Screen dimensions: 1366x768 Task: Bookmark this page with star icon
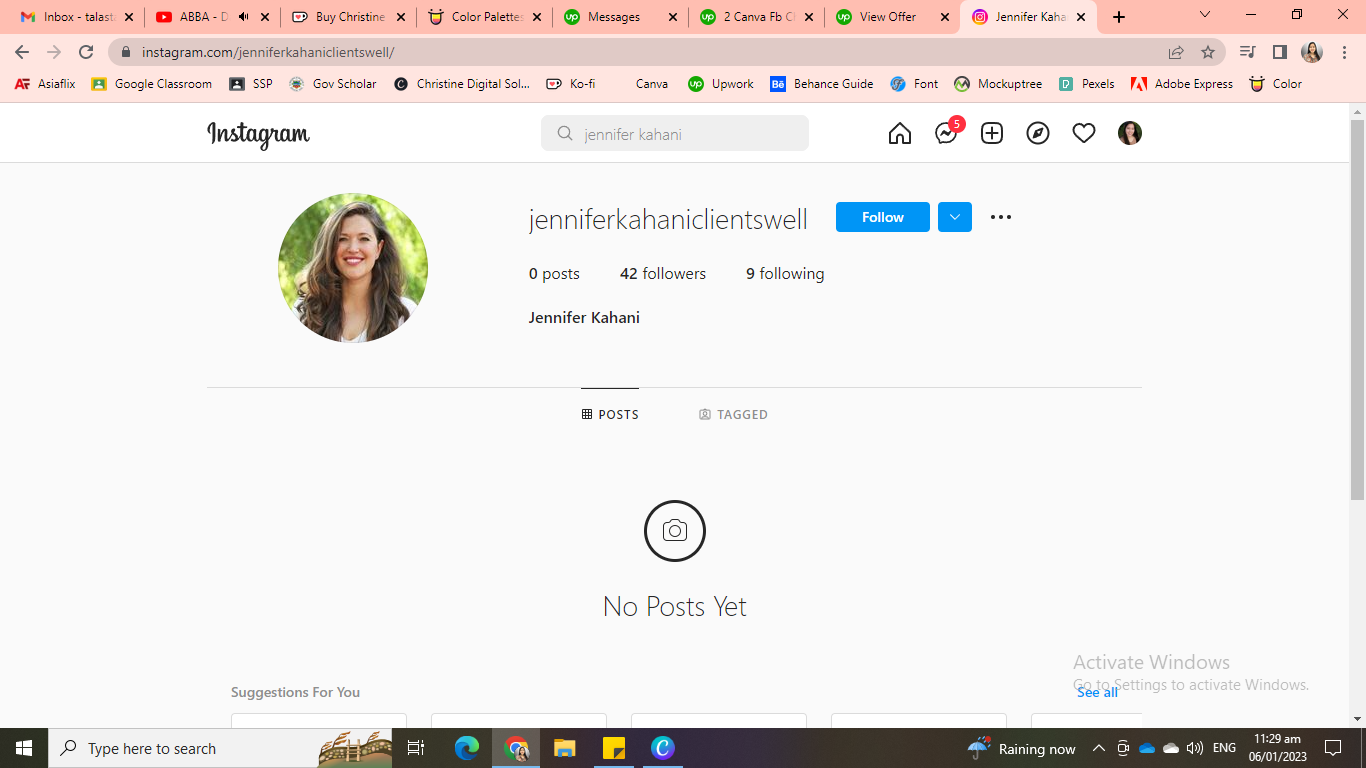[x=1208, y=52]
